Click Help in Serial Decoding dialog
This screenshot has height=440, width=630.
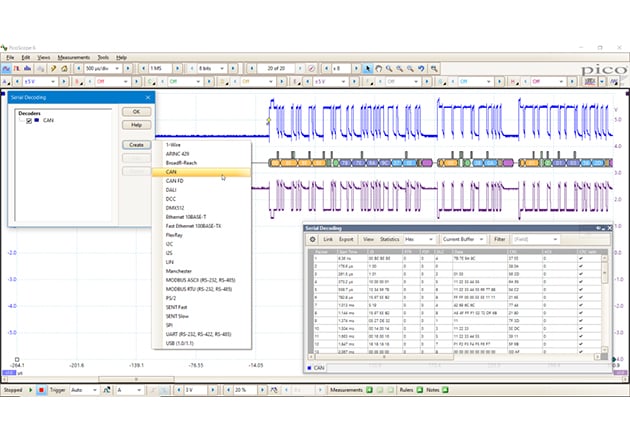pyautogui.click(x=137, y=125)
